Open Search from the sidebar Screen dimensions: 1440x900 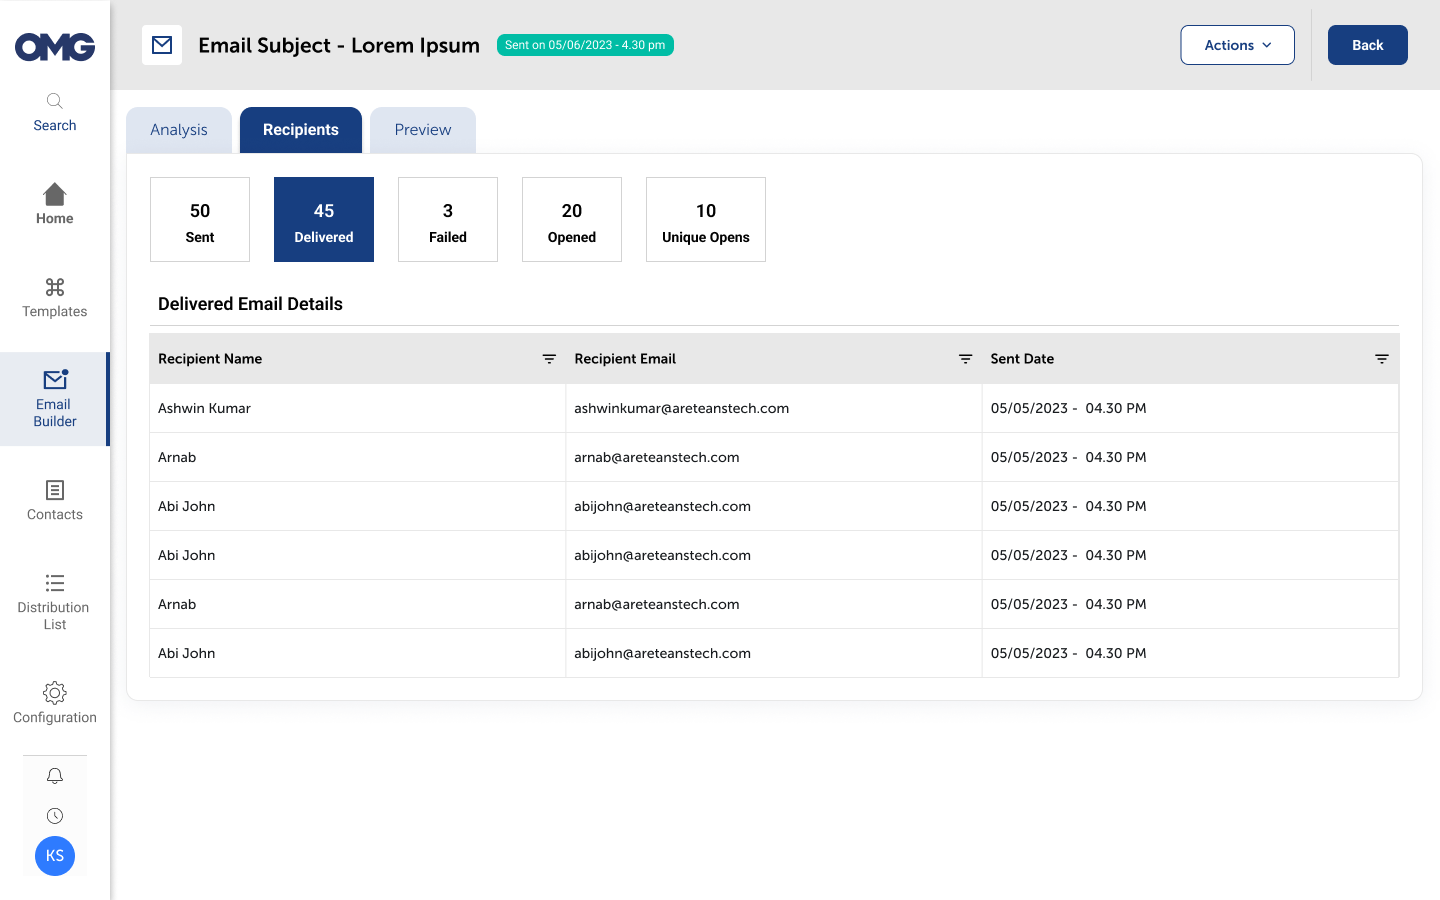[x=54, y=111]
